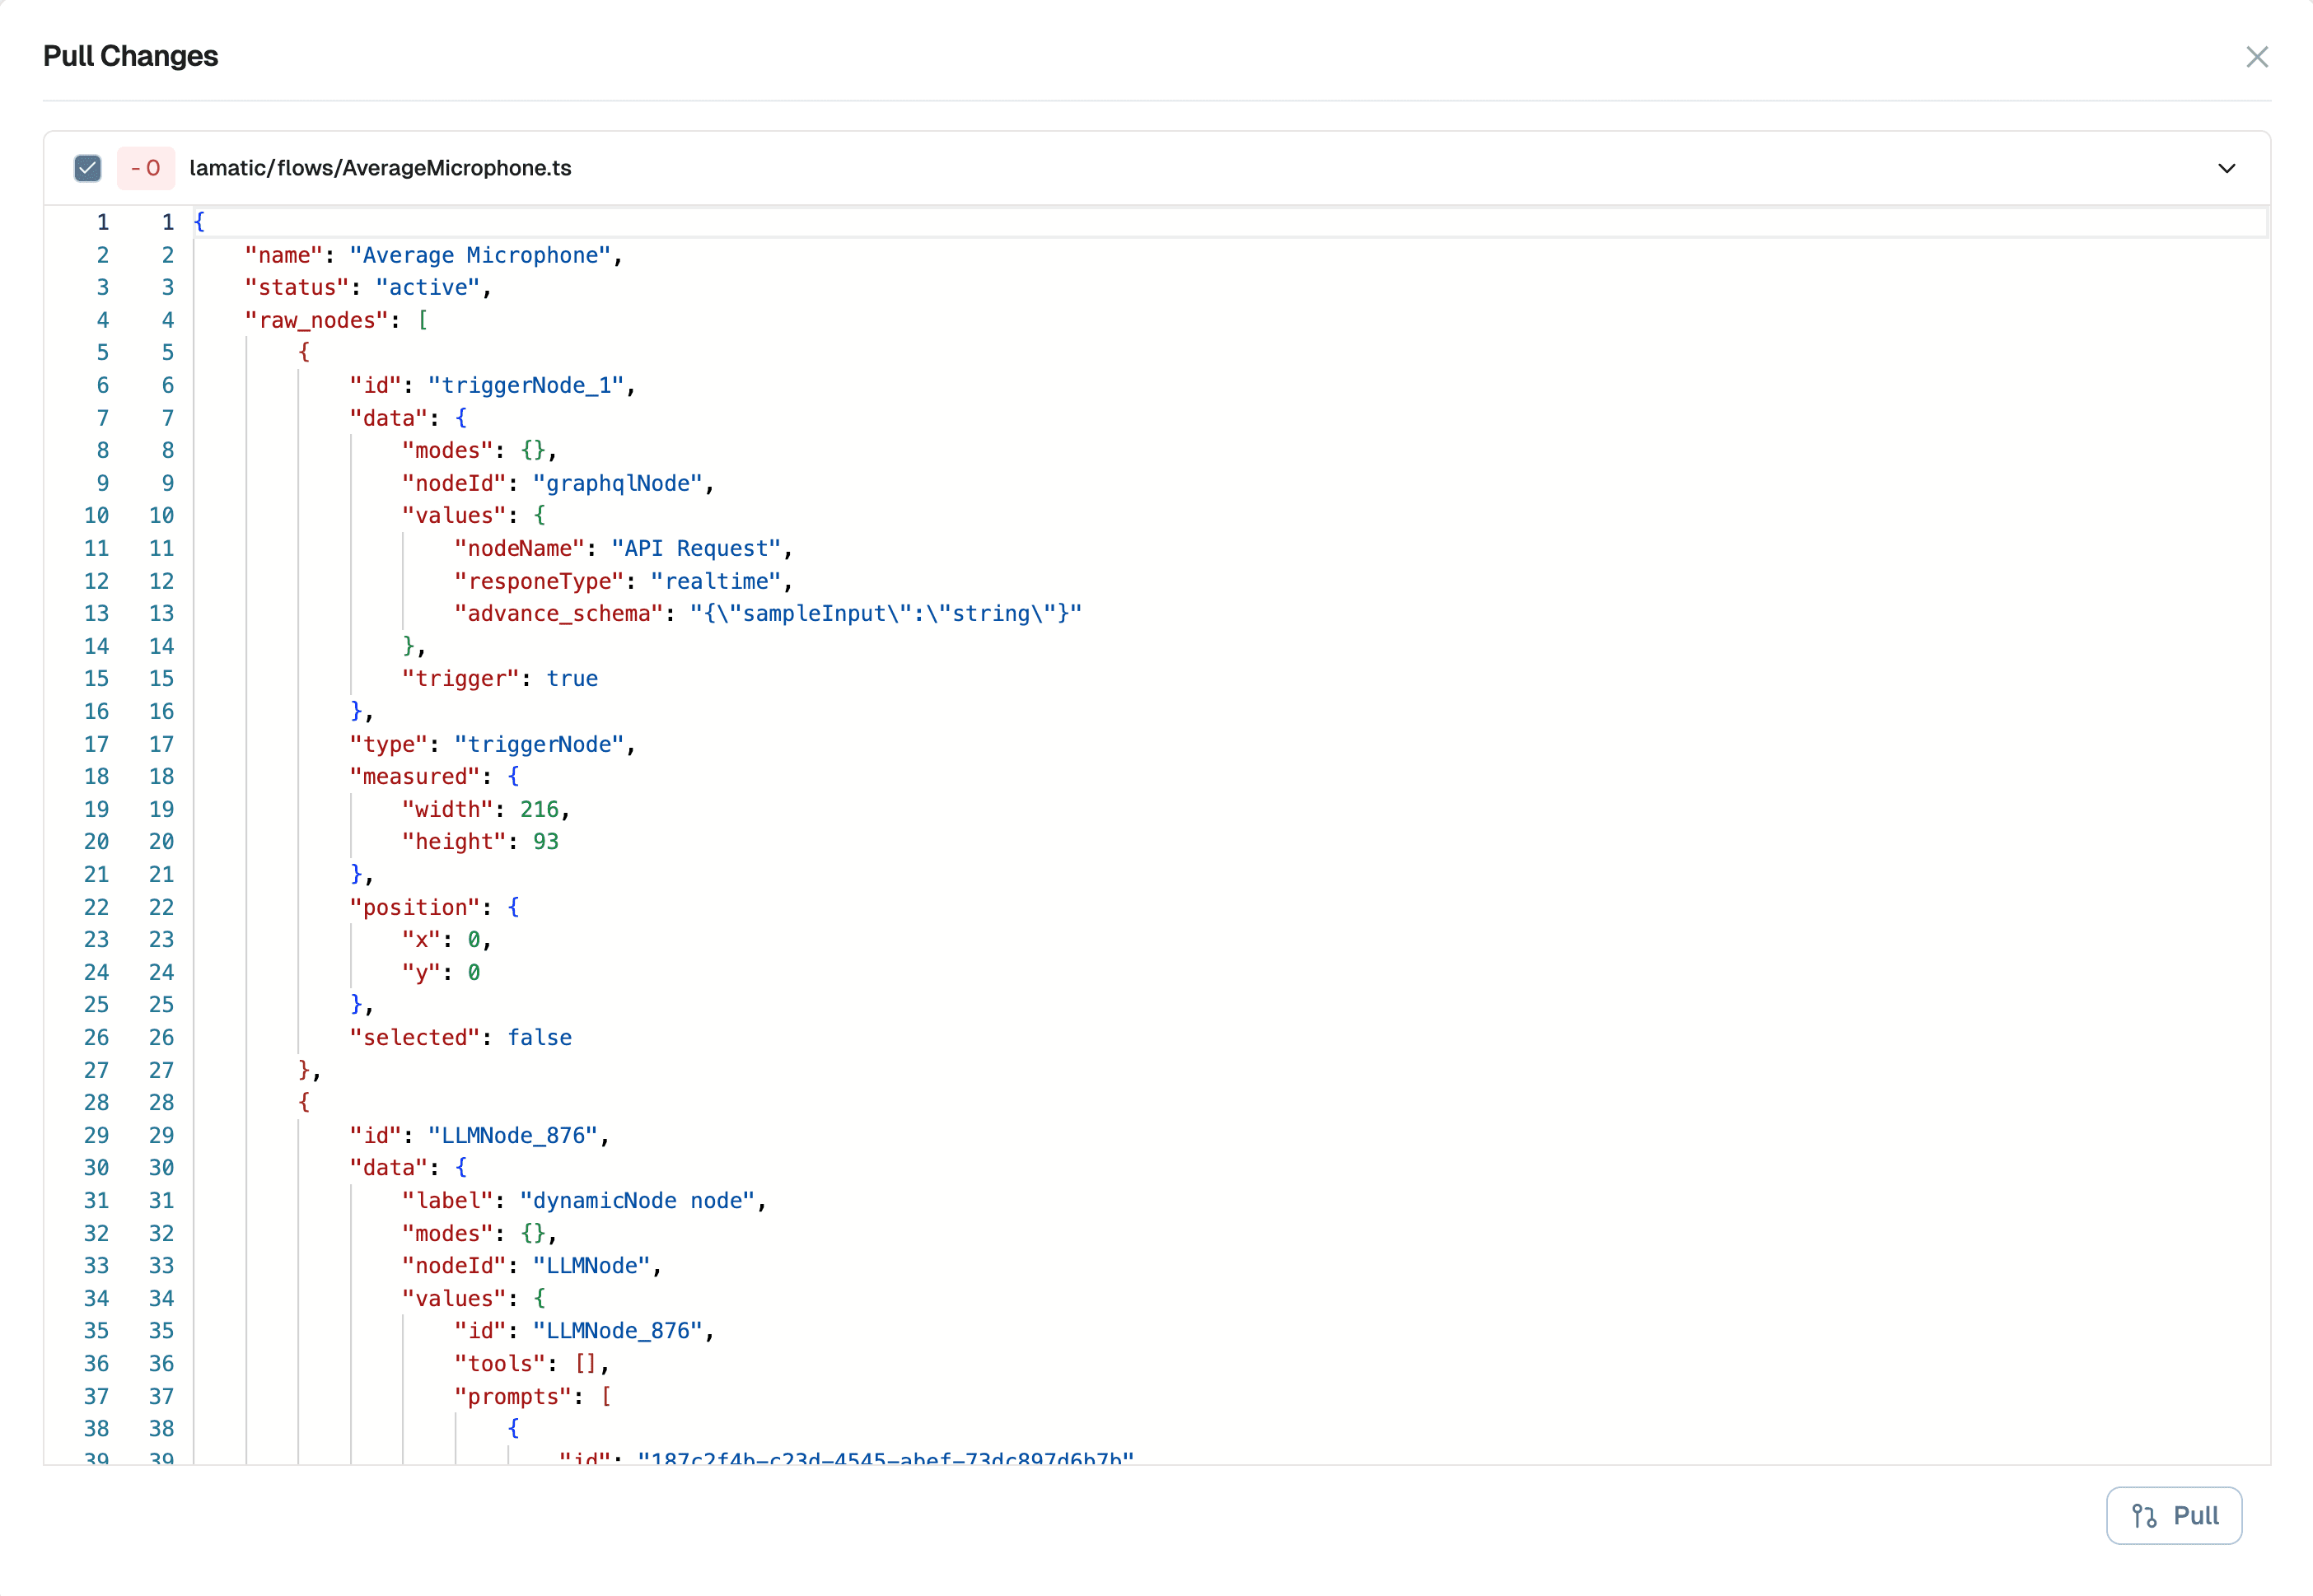The width and height of the screenshot is (2313, 1596).
Task: Click the Pull button
Action: tap(2173, 1515)
